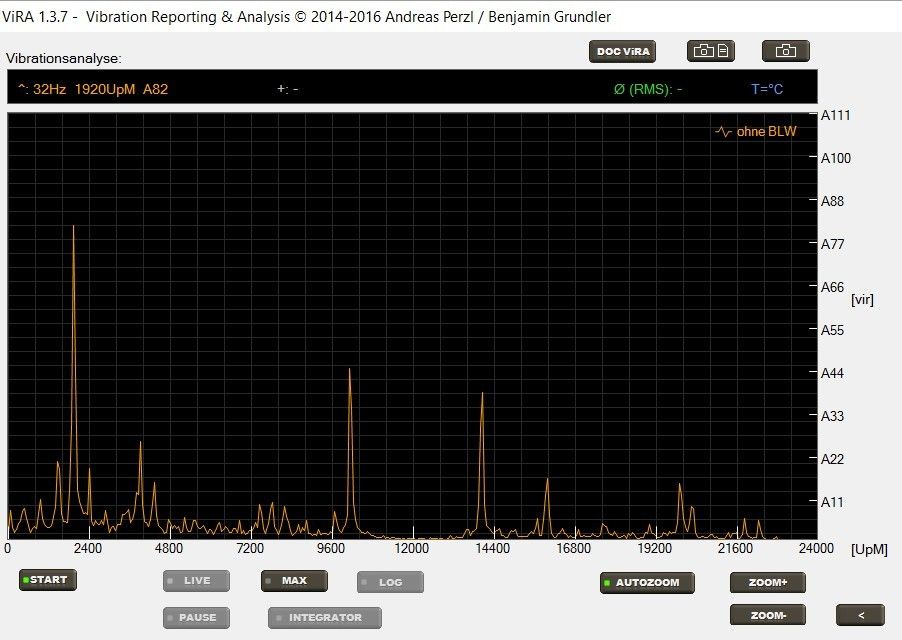Click the left arrow collapse button
The height and width of the screenshot is (640, 902).
coord(862,615)
